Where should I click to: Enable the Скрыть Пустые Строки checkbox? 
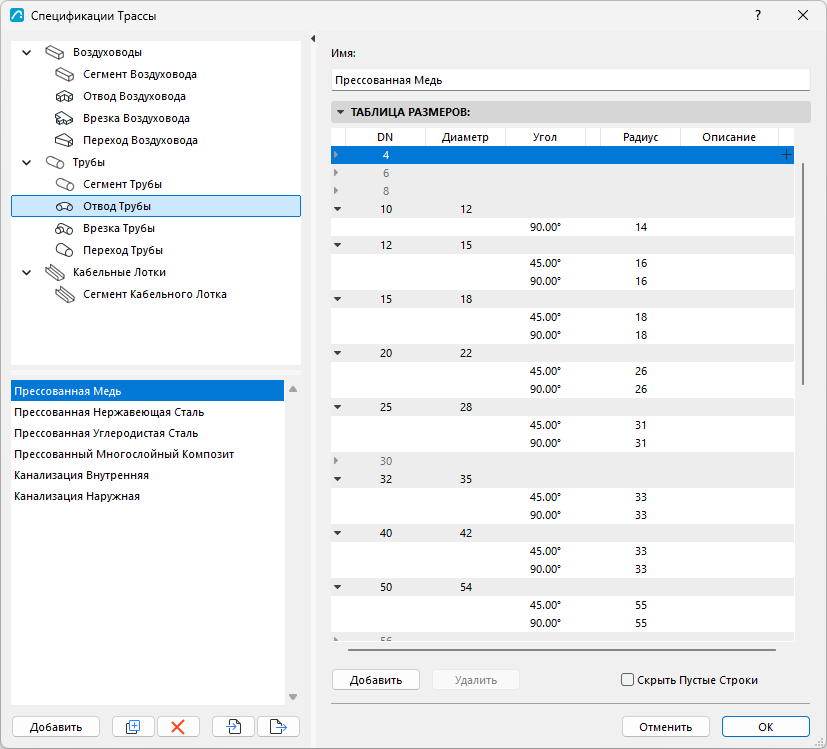(627, 680)
